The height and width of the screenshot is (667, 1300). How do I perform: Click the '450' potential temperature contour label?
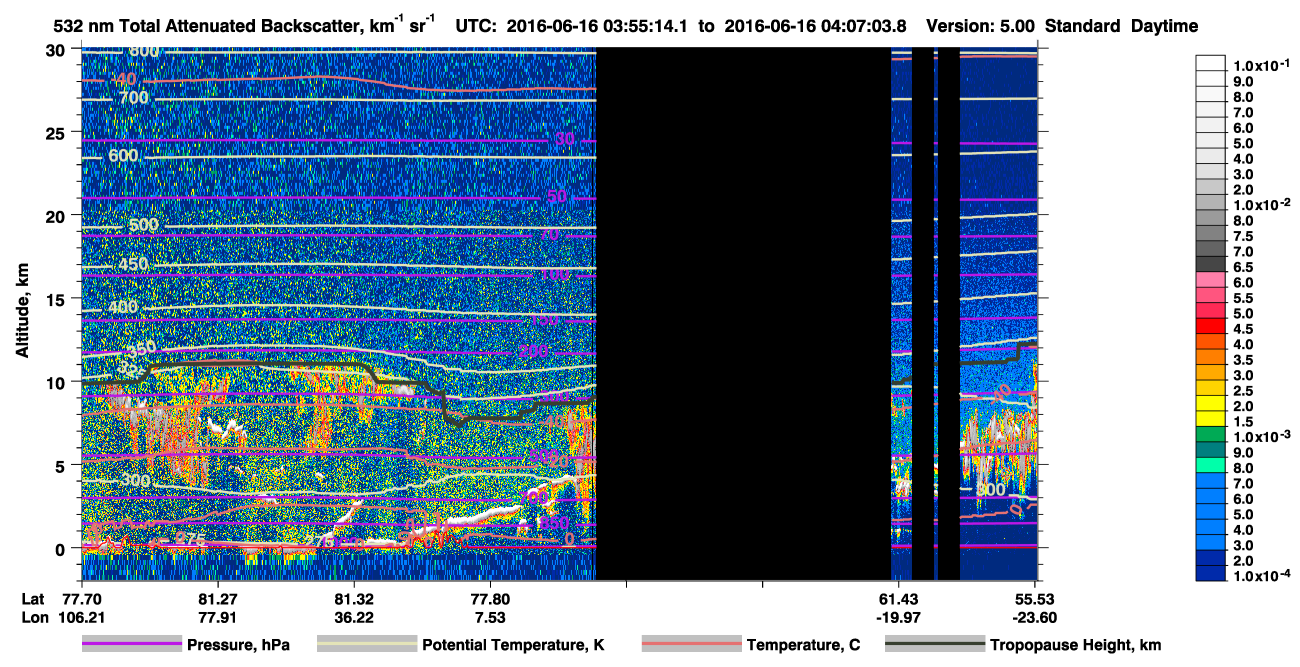(134, 264)
